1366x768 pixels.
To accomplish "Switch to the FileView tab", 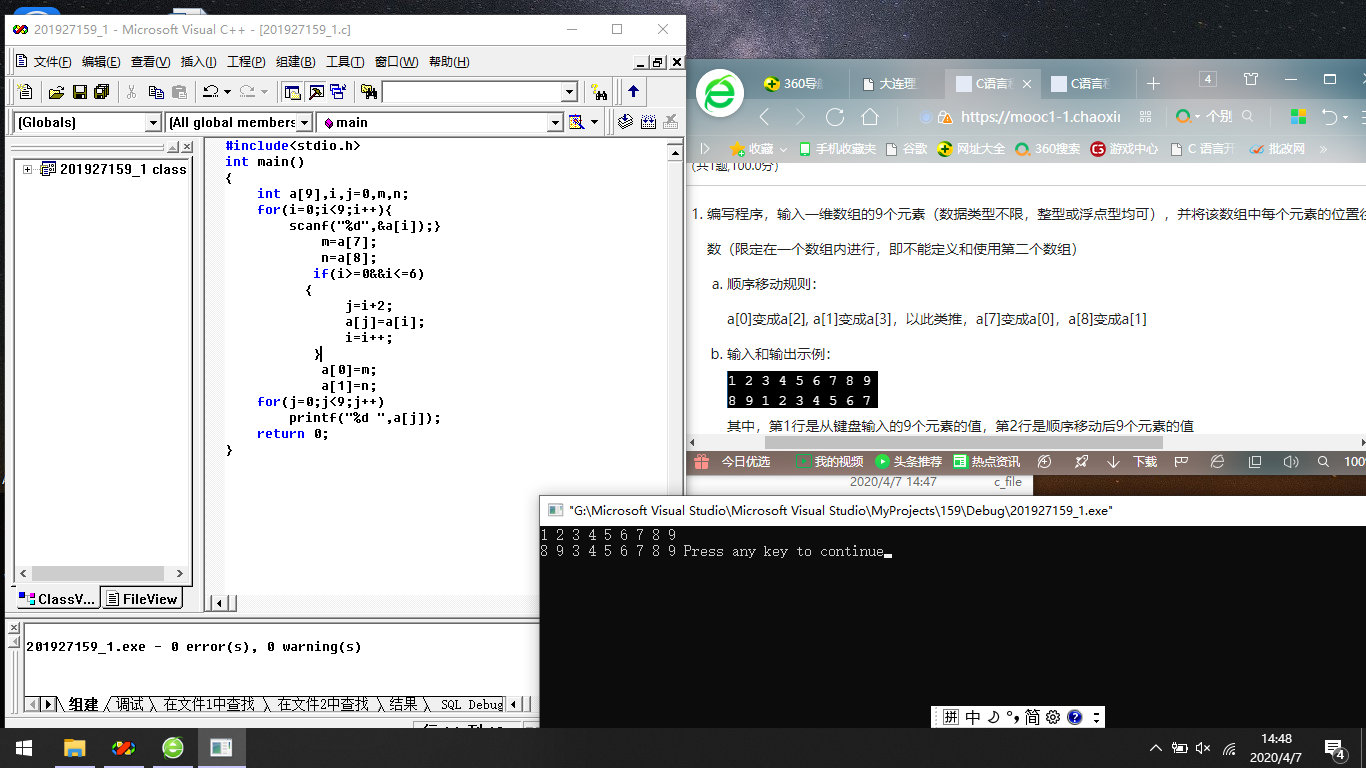I will click(142, 599).
